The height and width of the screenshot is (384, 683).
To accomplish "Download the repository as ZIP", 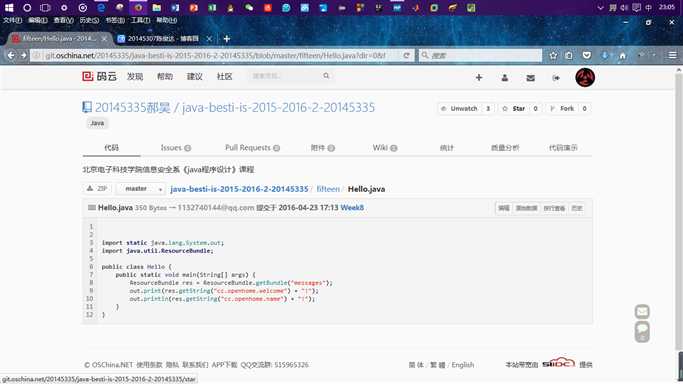I will coord(97,189).
